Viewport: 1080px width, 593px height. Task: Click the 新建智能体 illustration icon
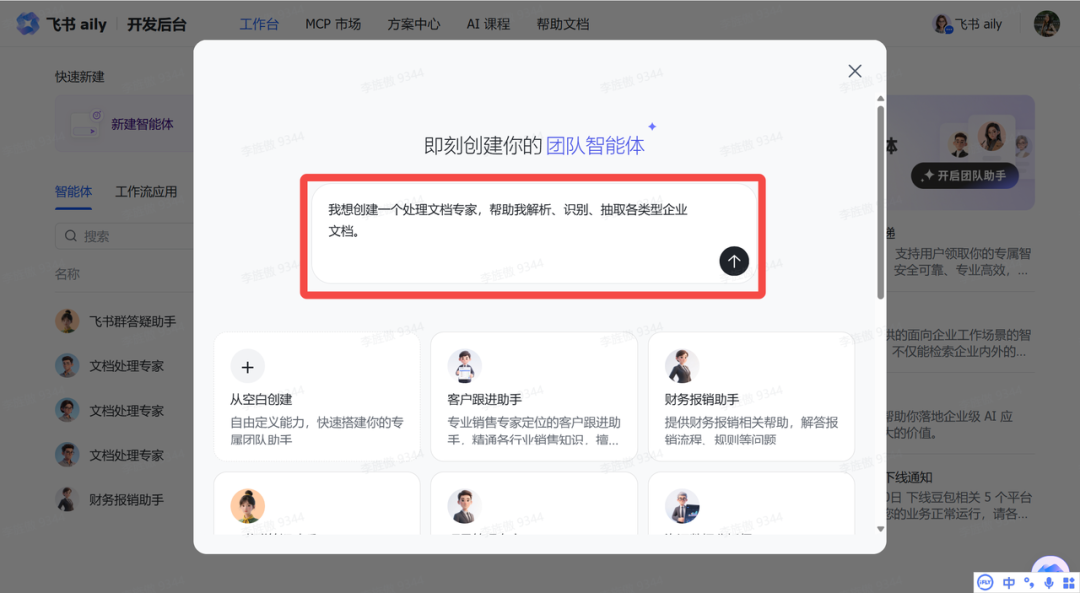tap(86, 124)
